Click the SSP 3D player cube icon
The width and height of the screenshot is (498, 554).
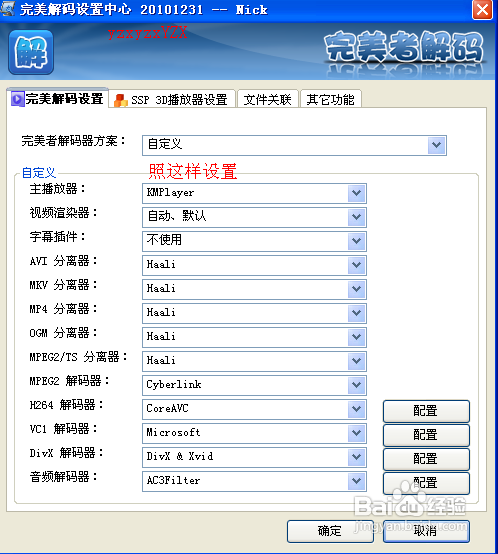(x=120, y=100)
